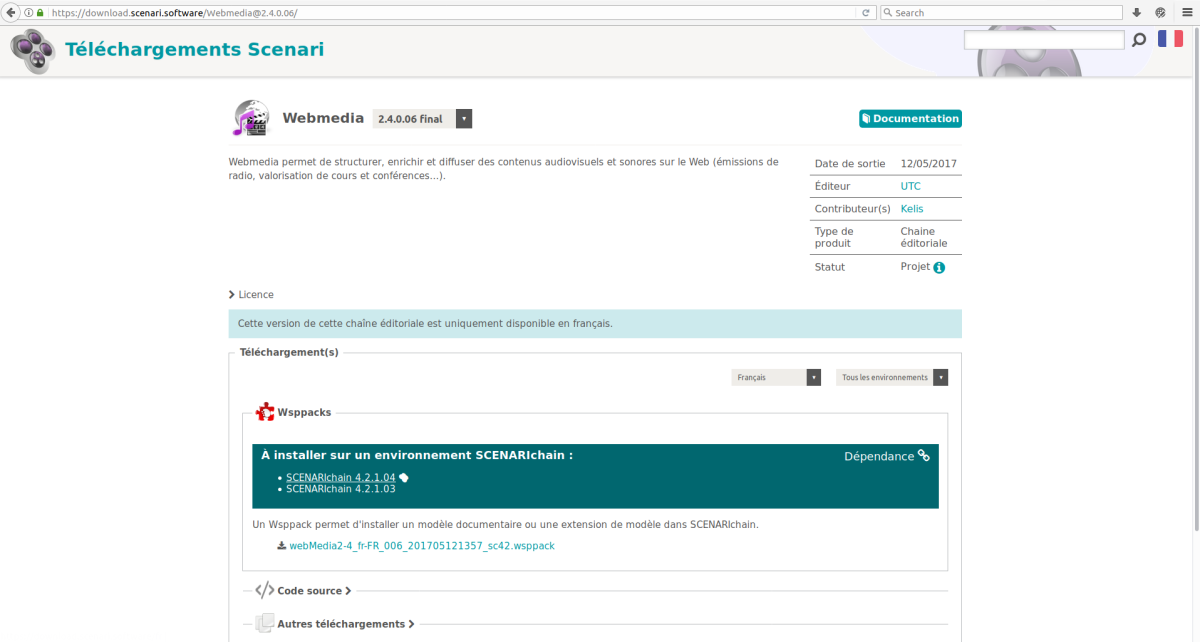The height and width of the screenshot is (642, 1200).
Task: Open the Documentation button
Action: (x=910, y=119)
